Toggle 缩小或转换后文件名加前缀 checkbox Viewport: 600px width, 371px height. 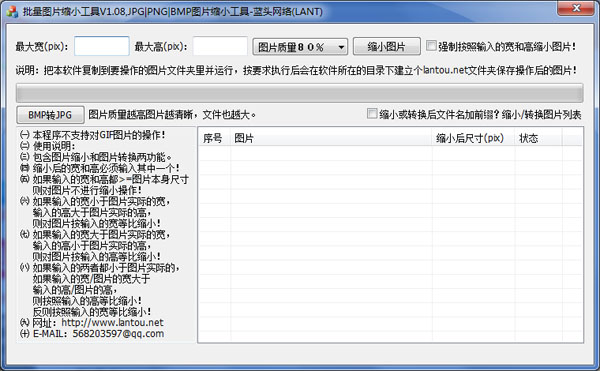(372, 113)
